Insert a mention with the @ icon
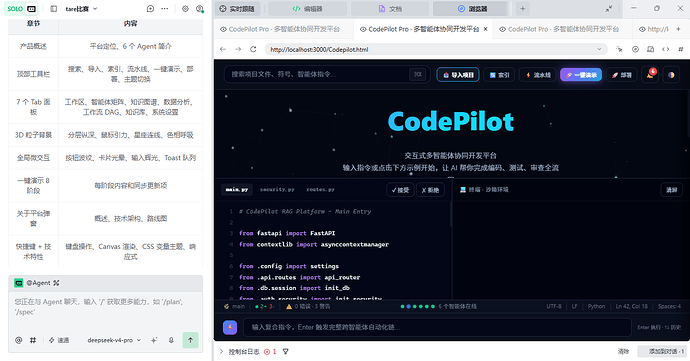This screenshot has width=690, height=361. coord(18,340)
